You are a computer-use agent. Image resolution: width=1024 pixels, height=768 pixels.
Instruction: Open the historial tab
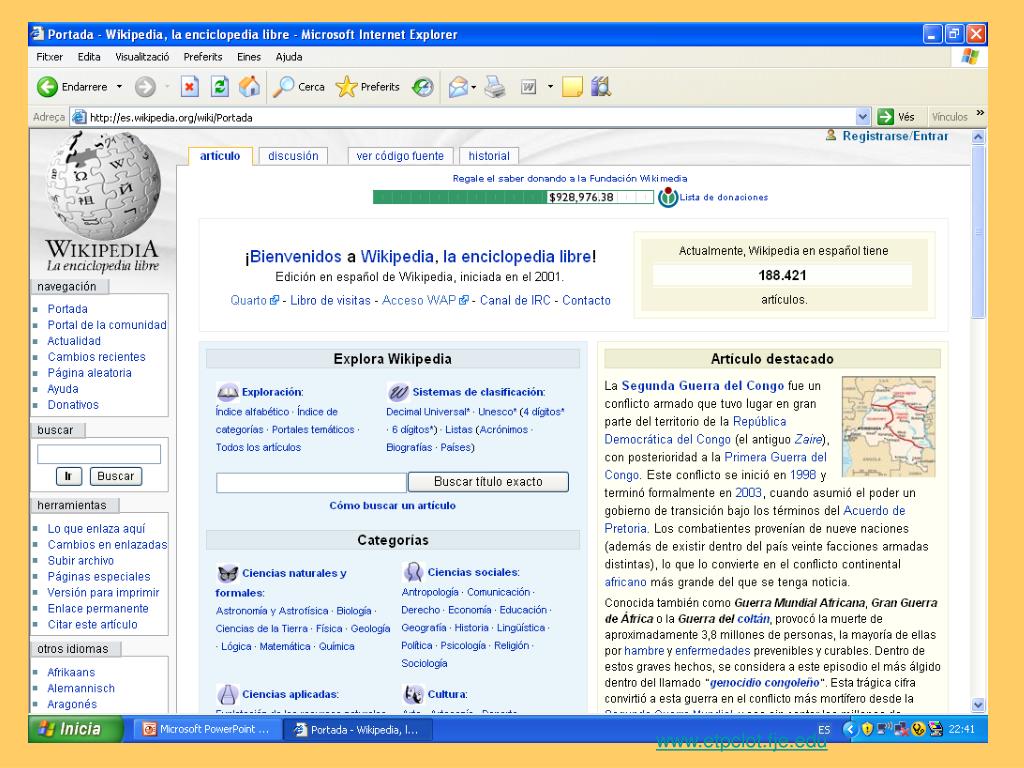(489, 156)
